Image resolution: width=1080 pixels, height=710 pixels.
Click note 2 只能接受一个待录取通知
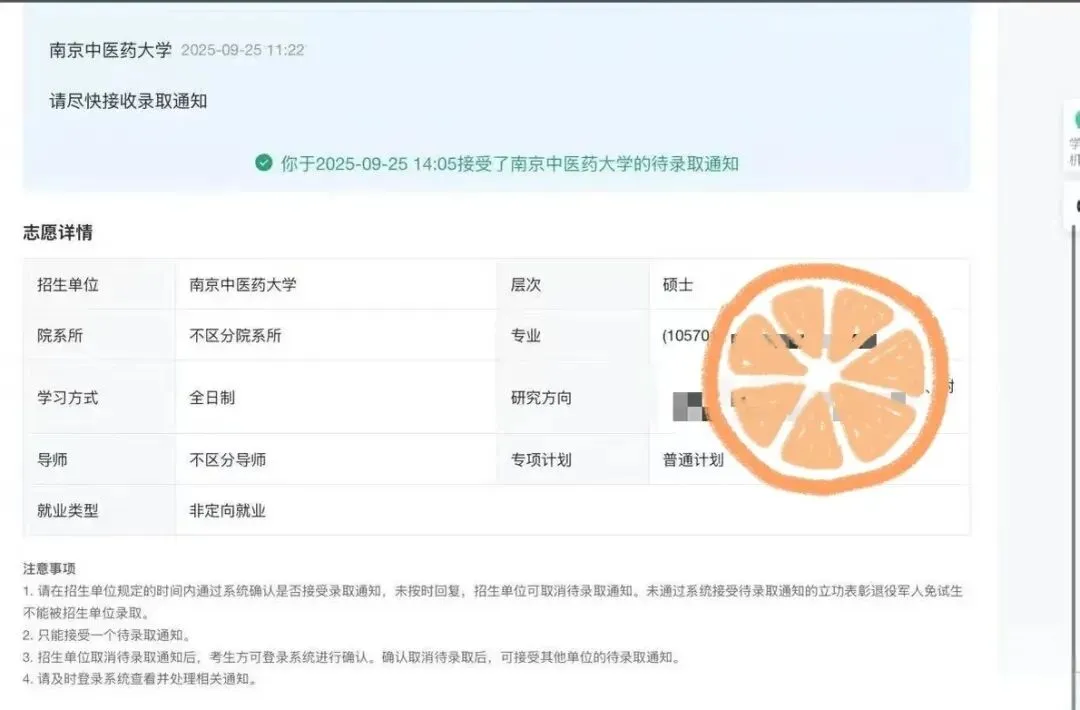click(106, 635)
